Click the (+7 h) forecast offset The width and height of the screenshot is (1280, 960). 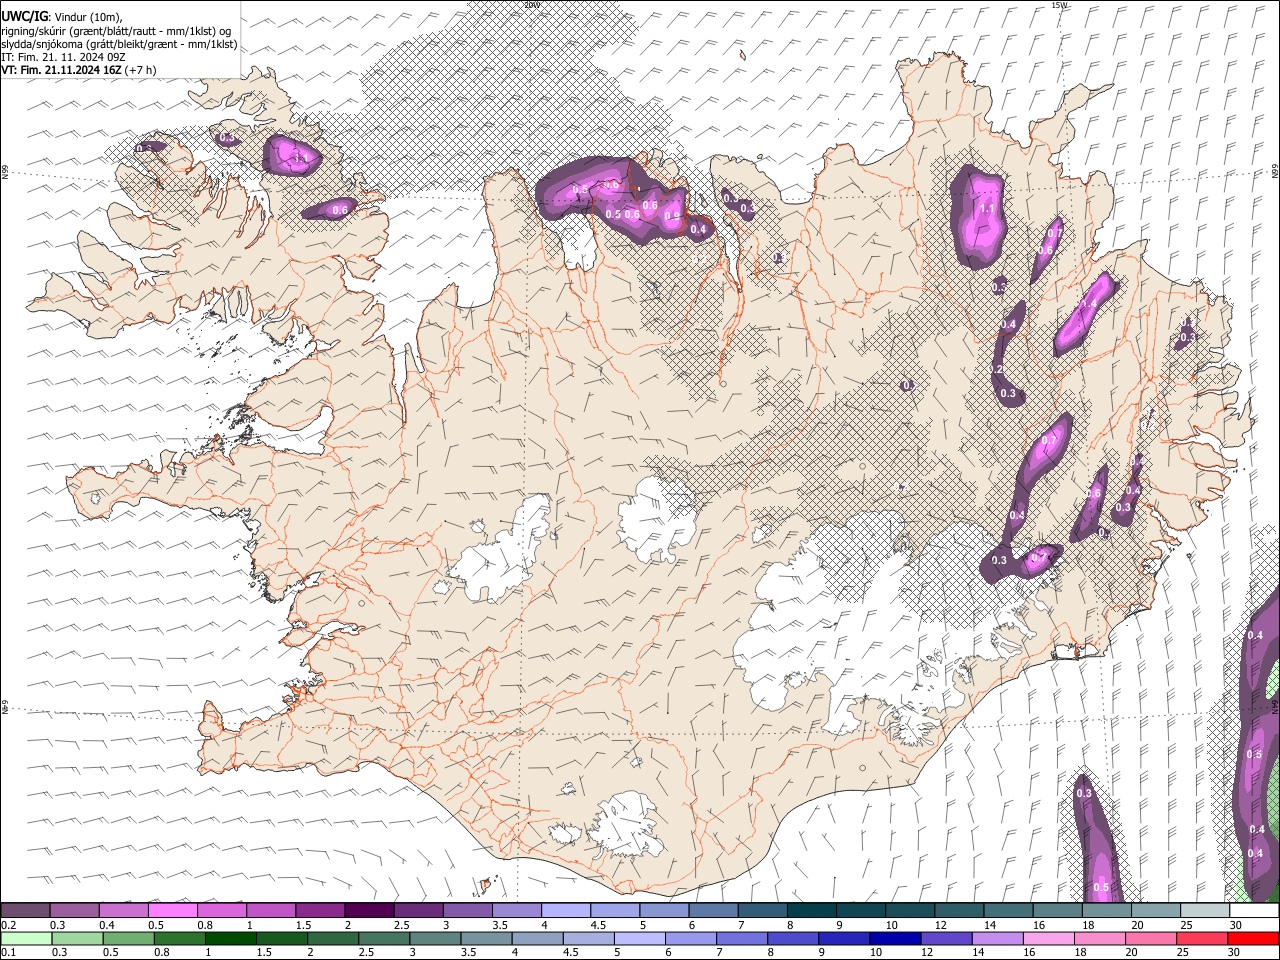tap(141, 70)
